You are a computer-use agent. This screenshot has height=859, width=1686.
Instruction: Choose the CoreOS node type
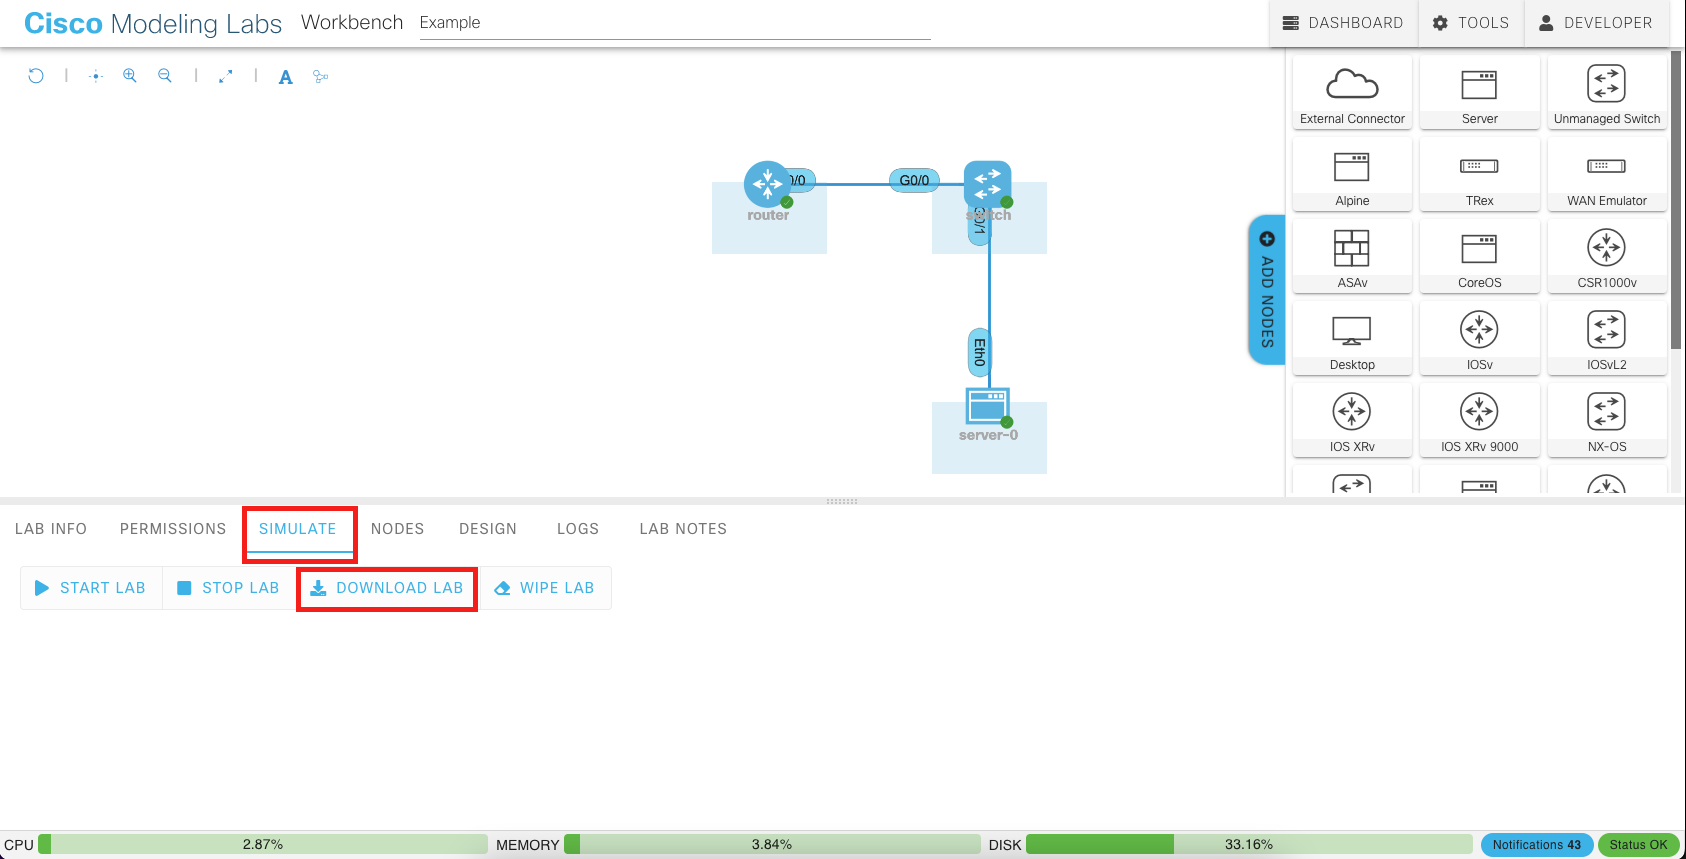[1479, 256]
